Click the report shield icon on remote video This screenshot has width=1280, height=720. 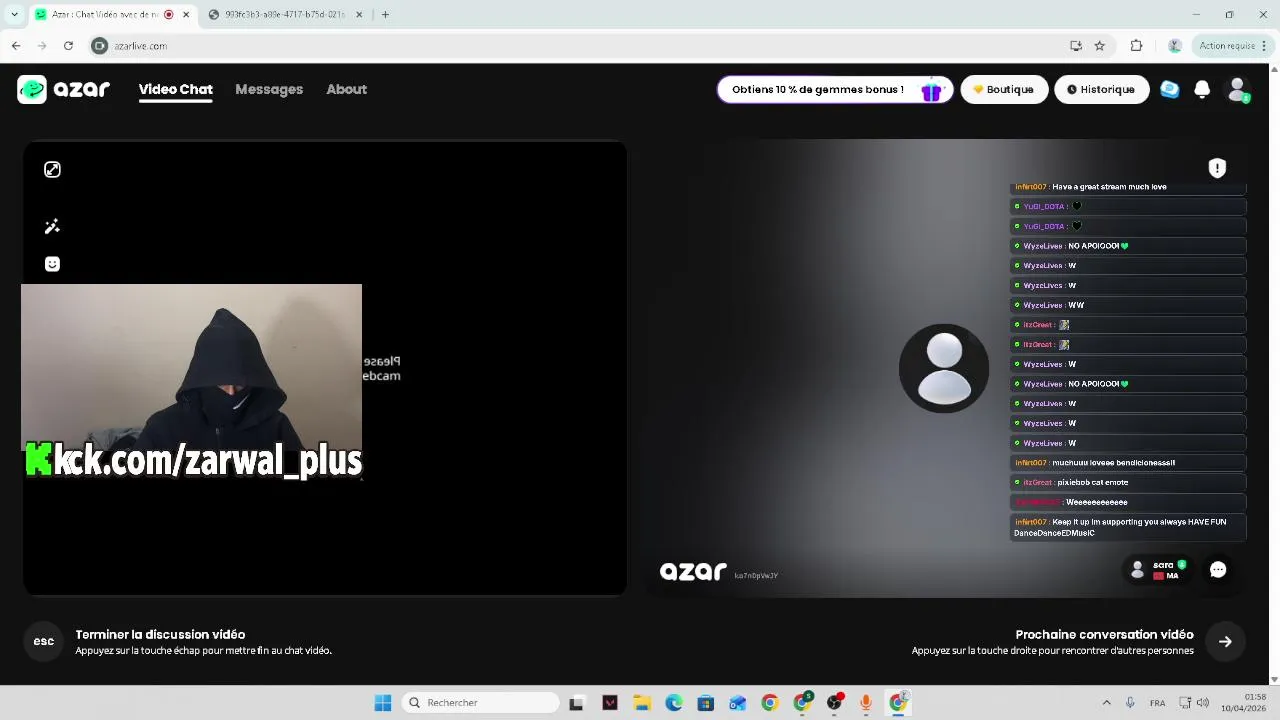pyautogui.click(x=1217, y=168)
